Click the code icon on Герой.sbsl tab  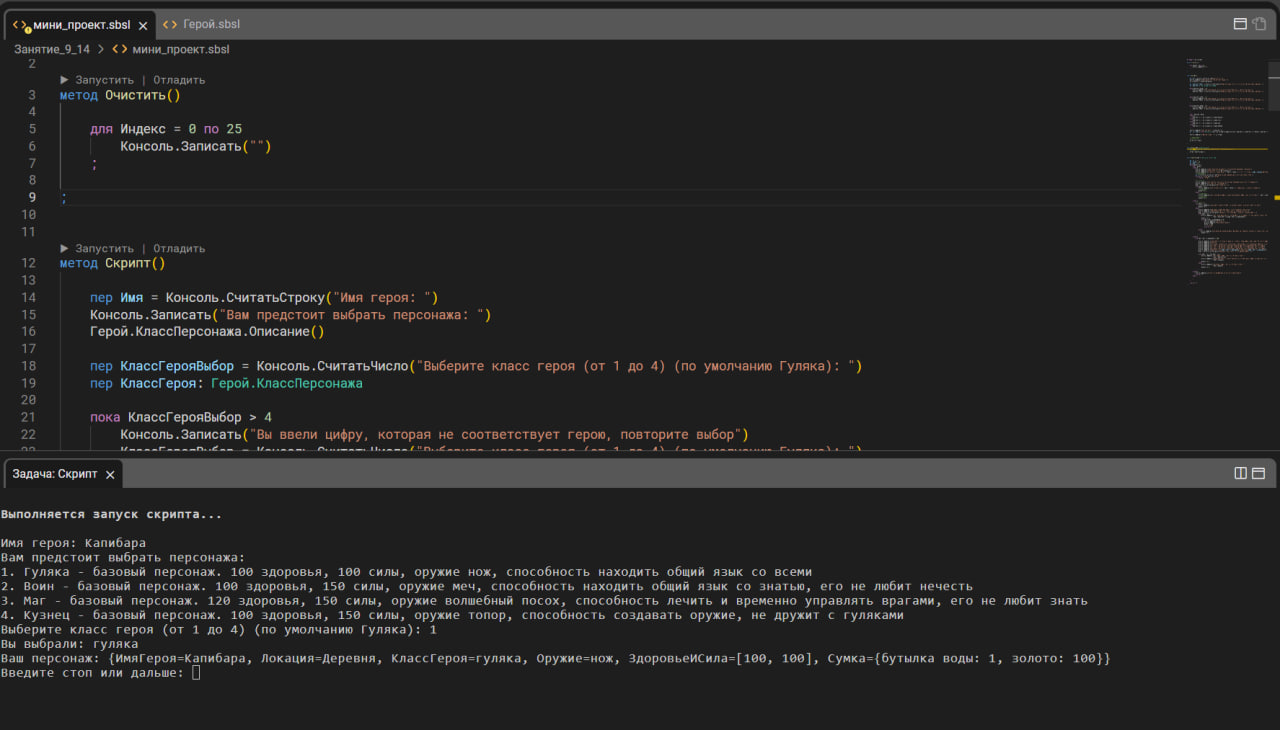[170, 24]
